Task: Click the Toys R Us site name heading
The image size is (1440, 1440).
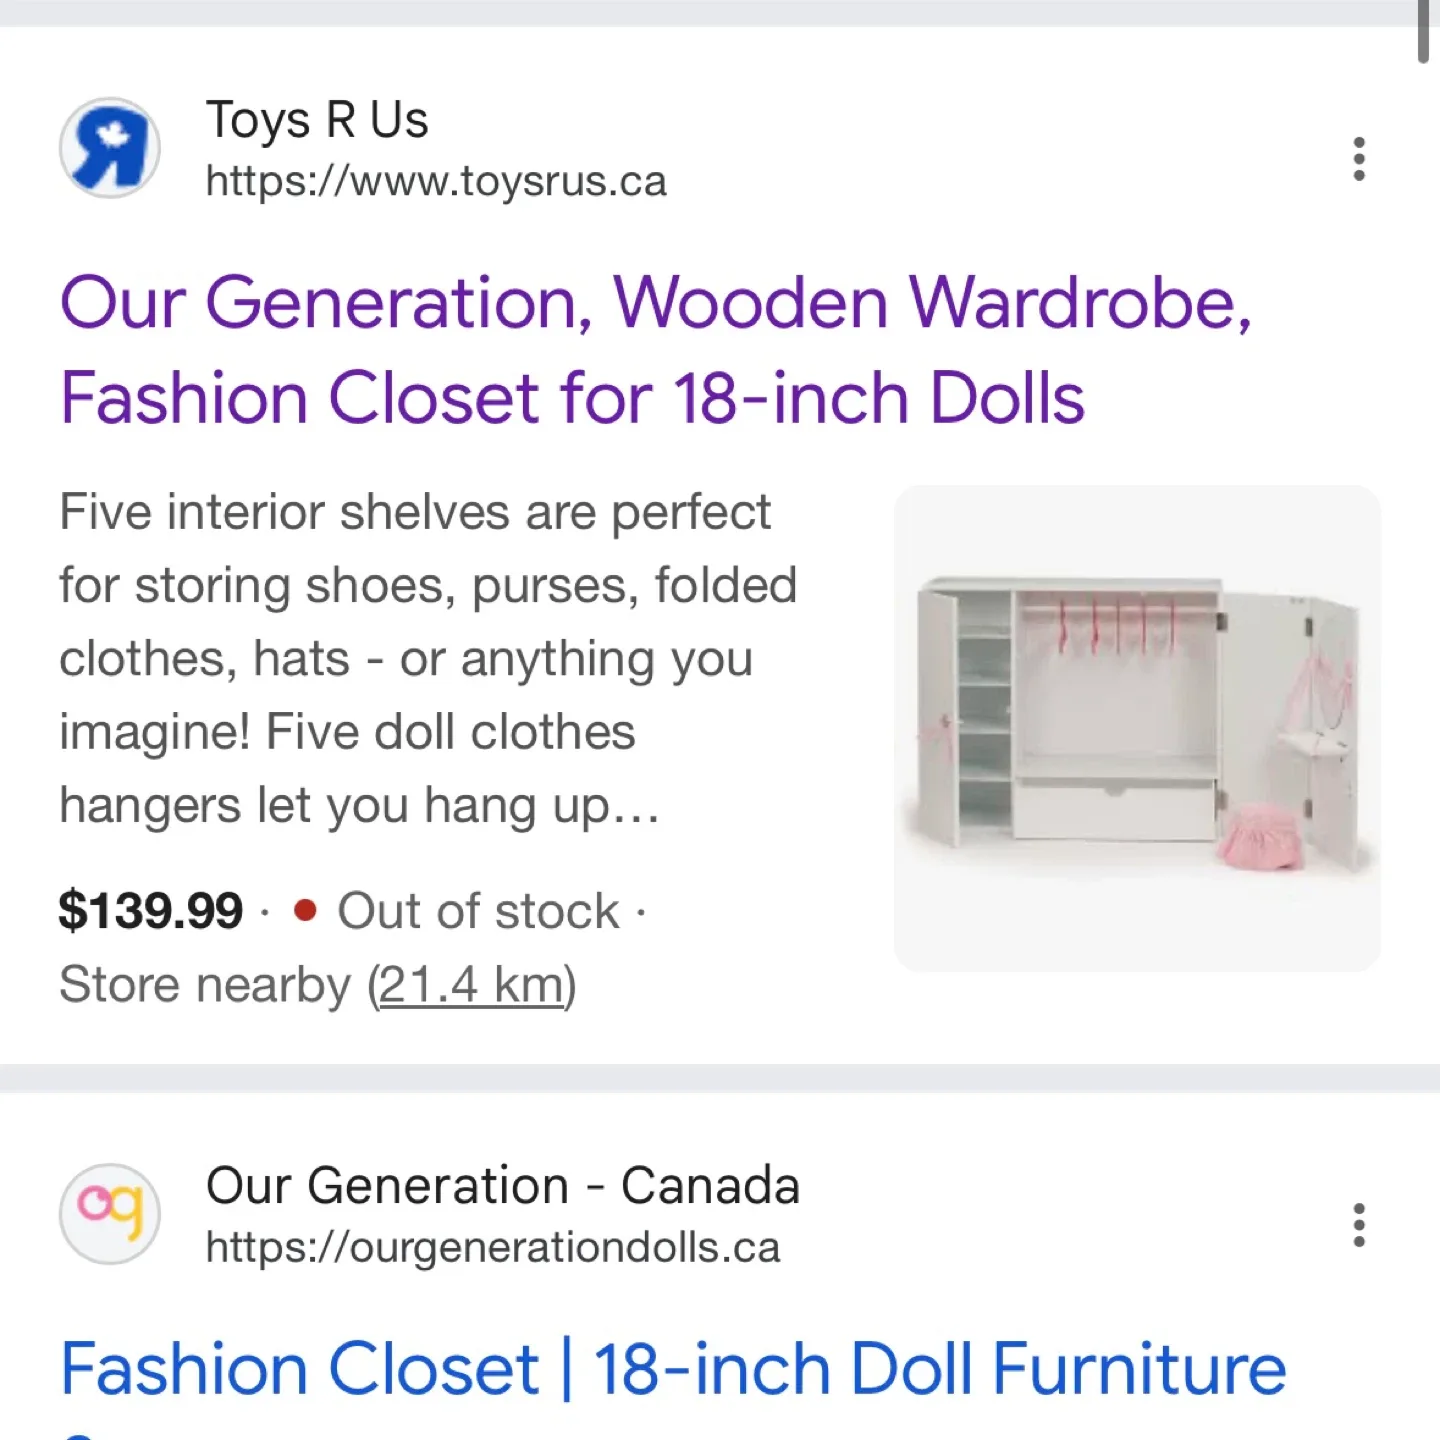Action: coord(317,119)
